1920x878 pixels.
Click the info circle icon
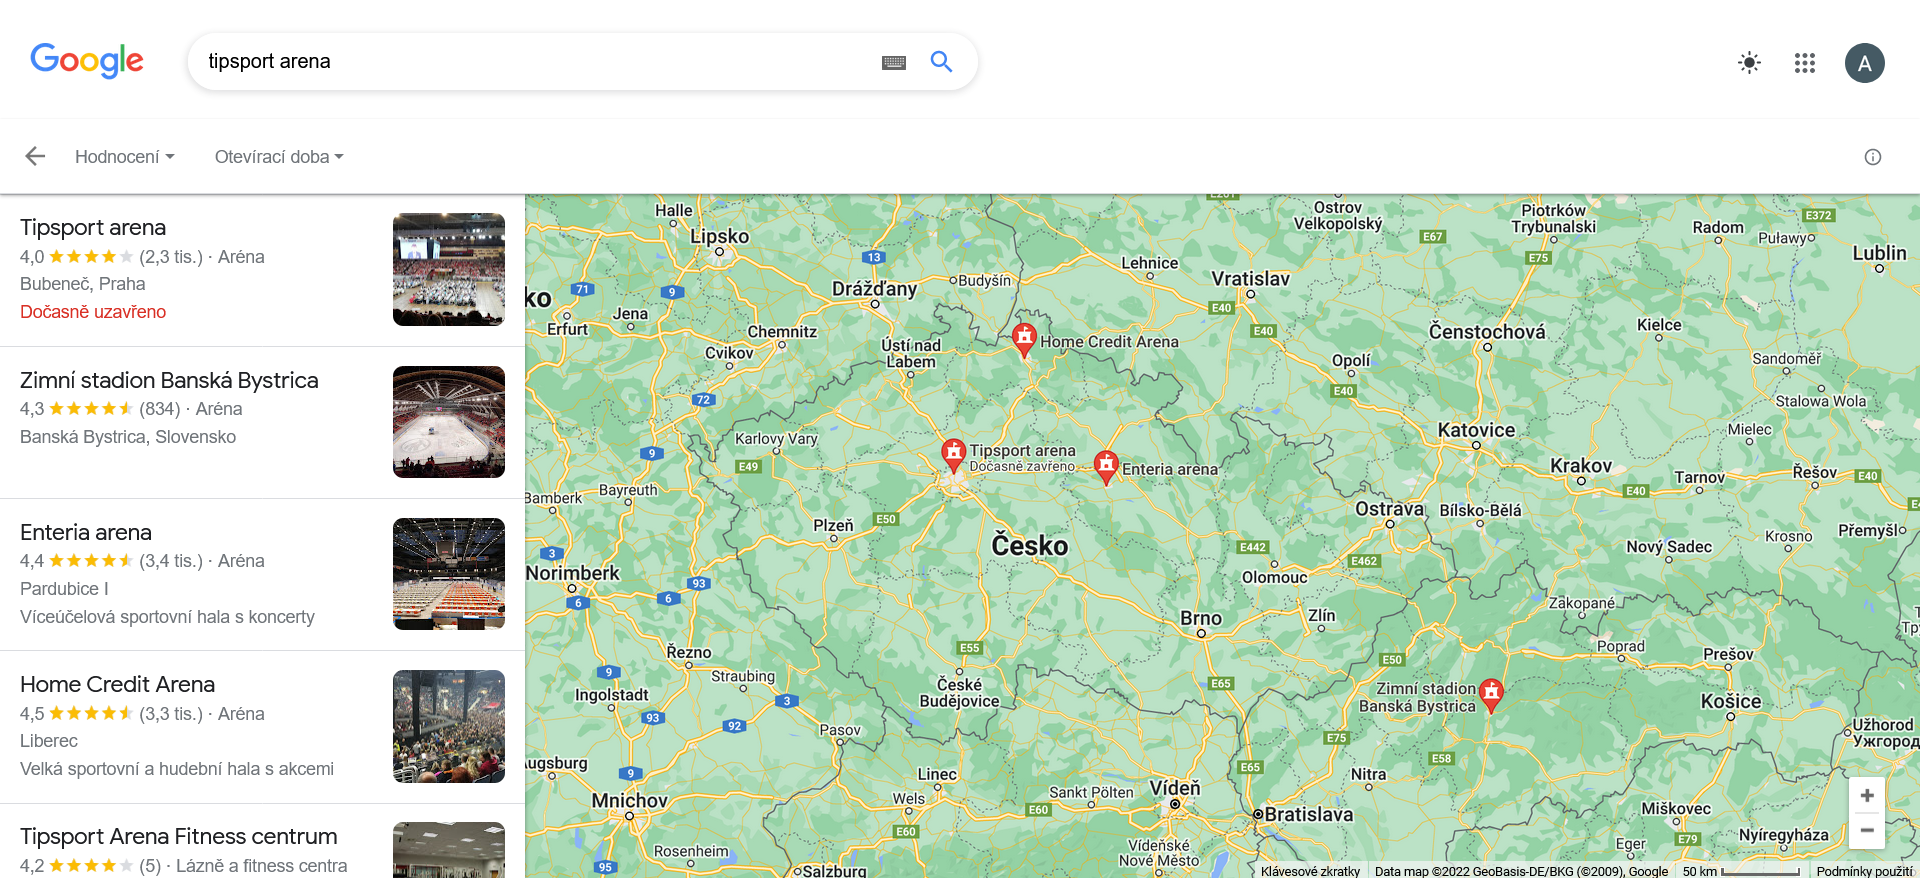[1873, 157]
